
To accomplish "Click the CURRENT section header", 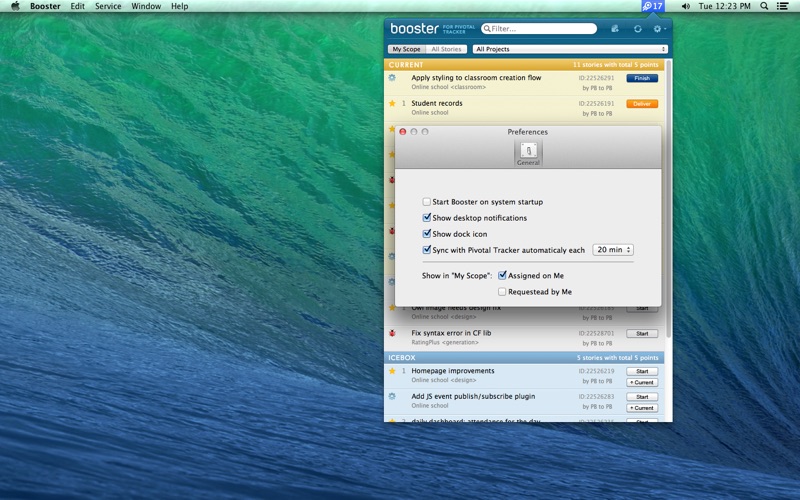I will click(x=524, y=65).
